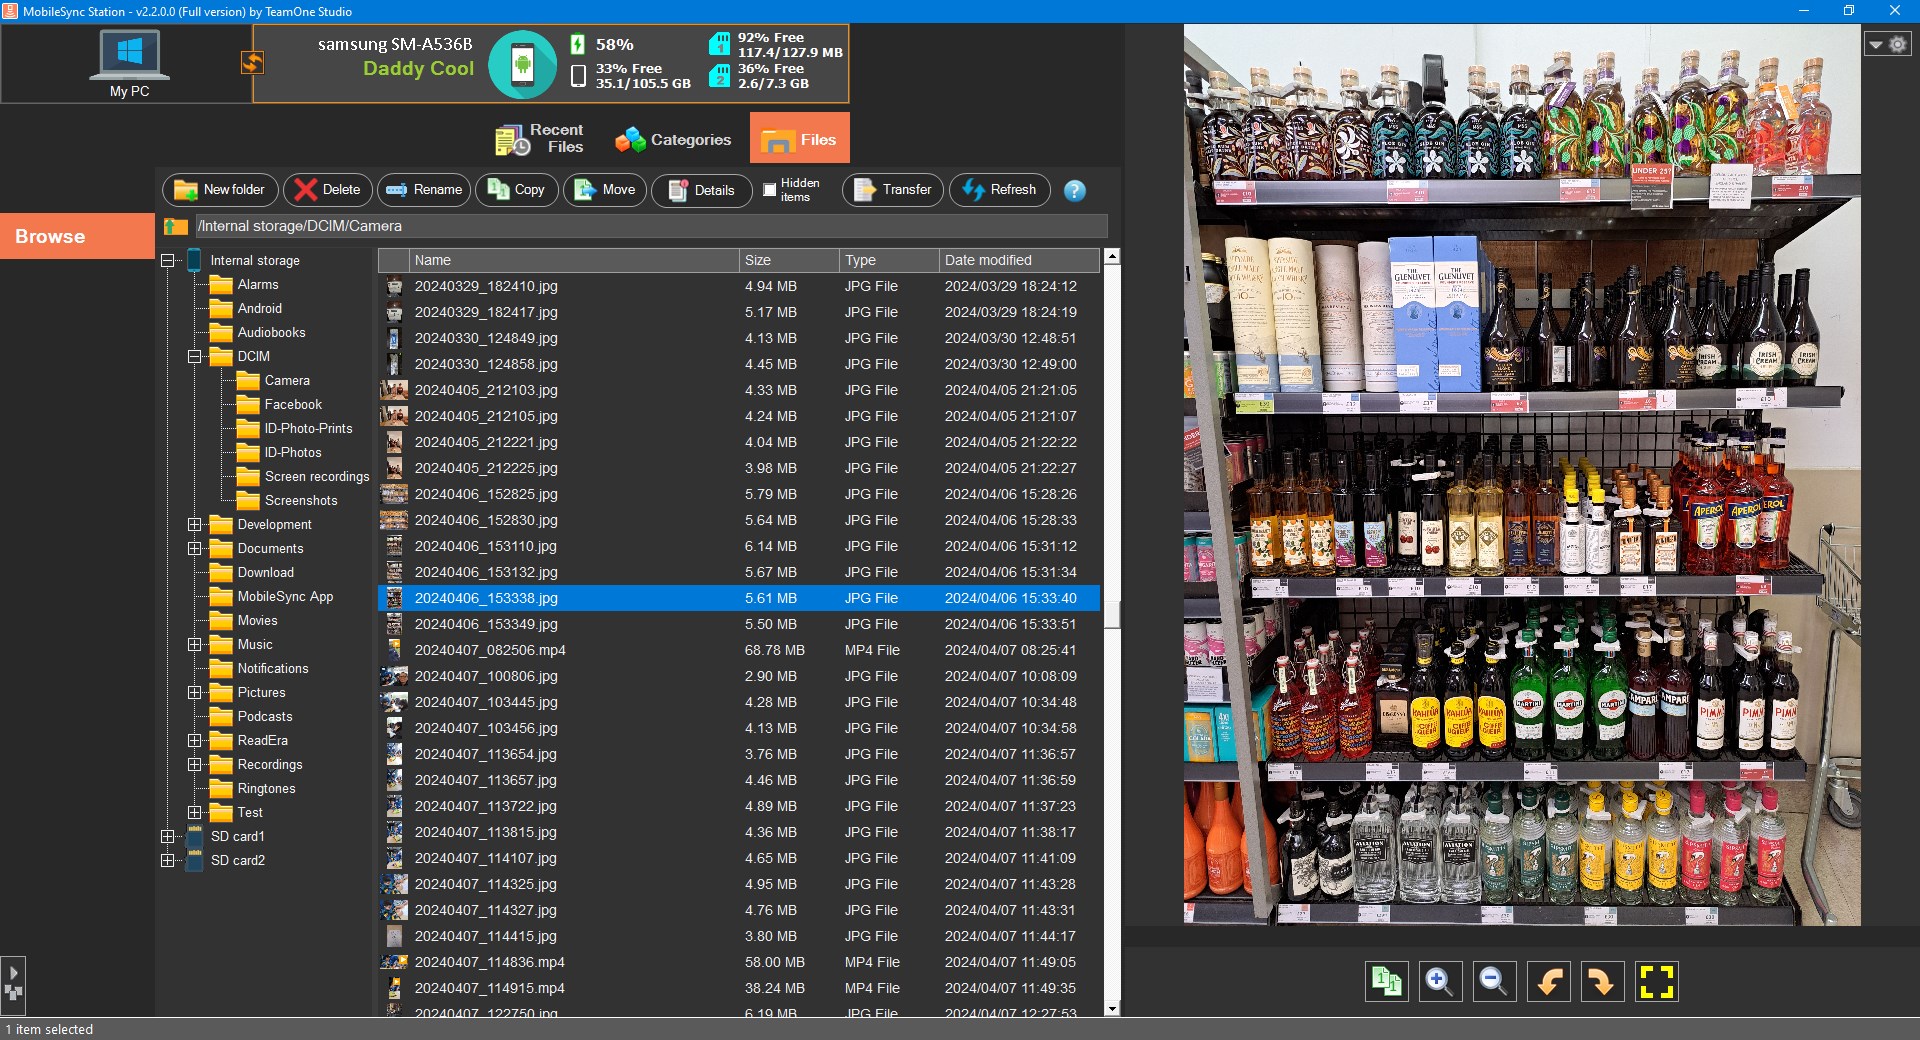Image resolution: width=1920 pixels, height=1040 pixels.
Task: Open the Browse side tab
Action: click(x=77, y=236)
